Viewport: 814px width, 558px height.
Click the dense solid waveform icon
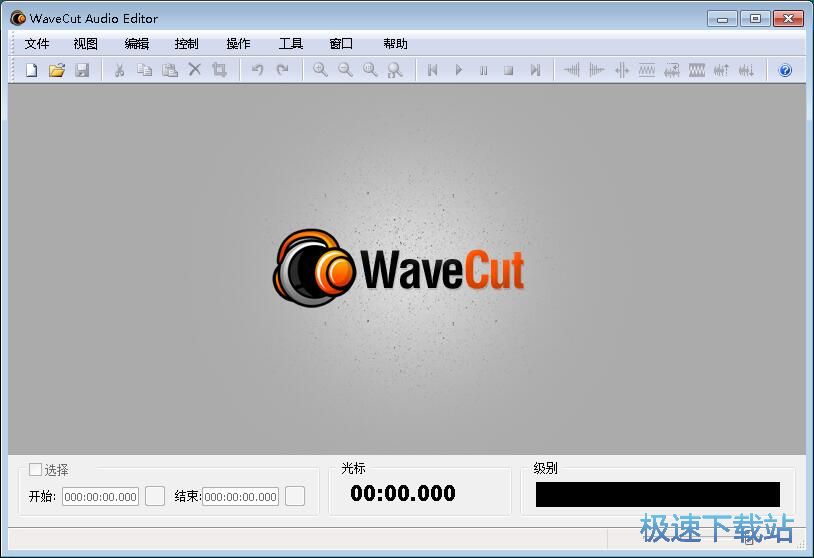click(x=697, y=70)
